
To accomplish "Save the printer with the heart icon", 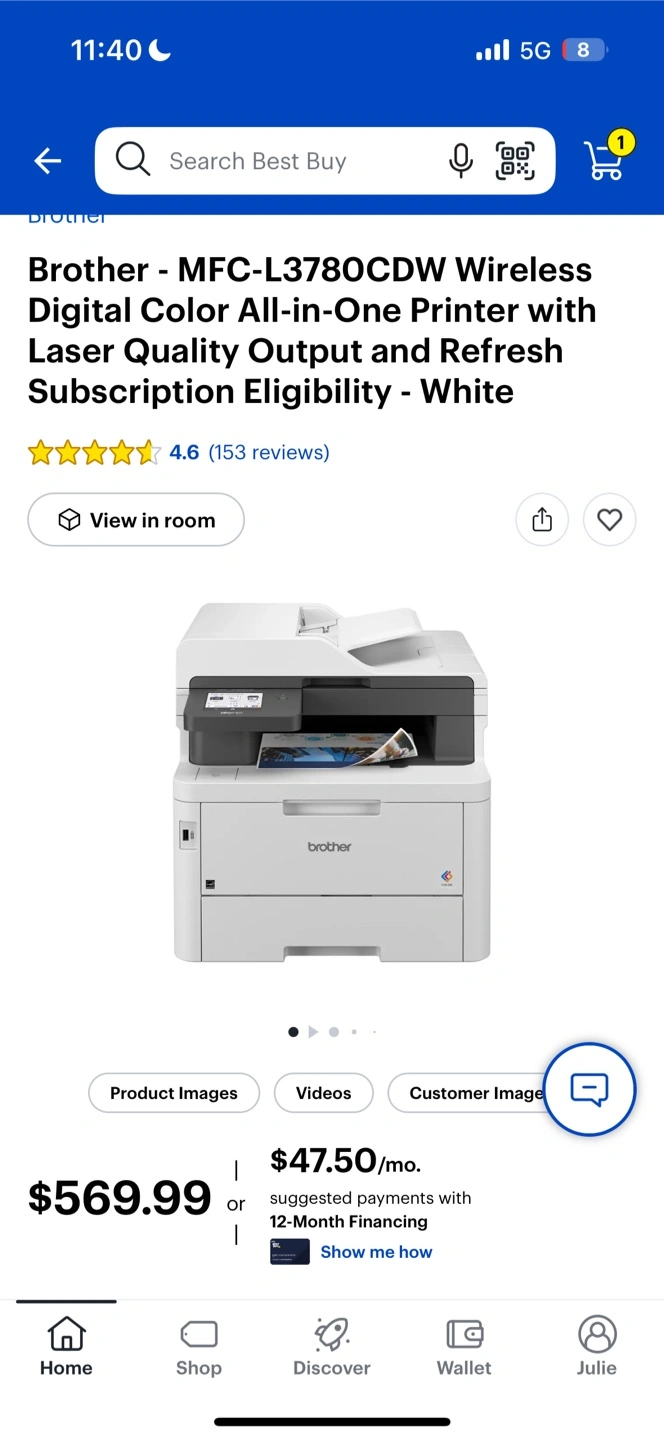I will 610,520.
